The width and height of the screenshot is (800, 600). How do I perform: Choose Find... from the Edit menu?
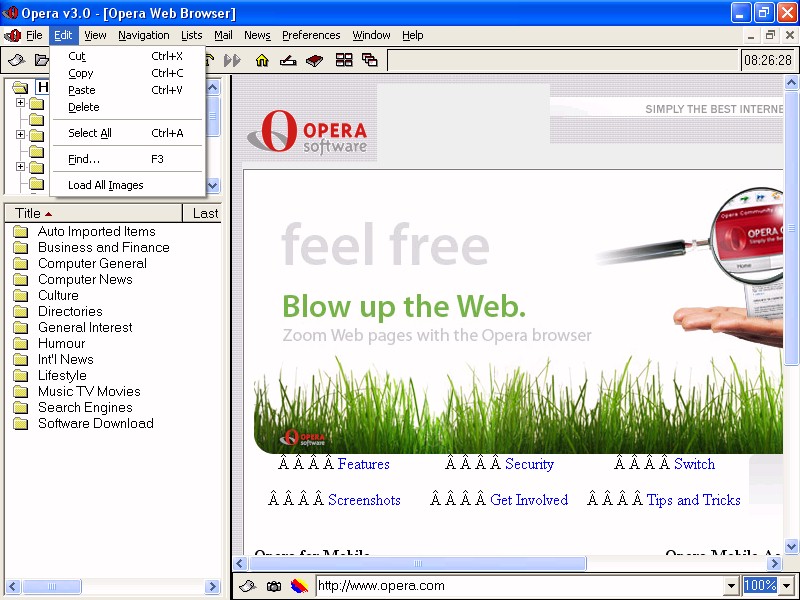click(128, 159)
